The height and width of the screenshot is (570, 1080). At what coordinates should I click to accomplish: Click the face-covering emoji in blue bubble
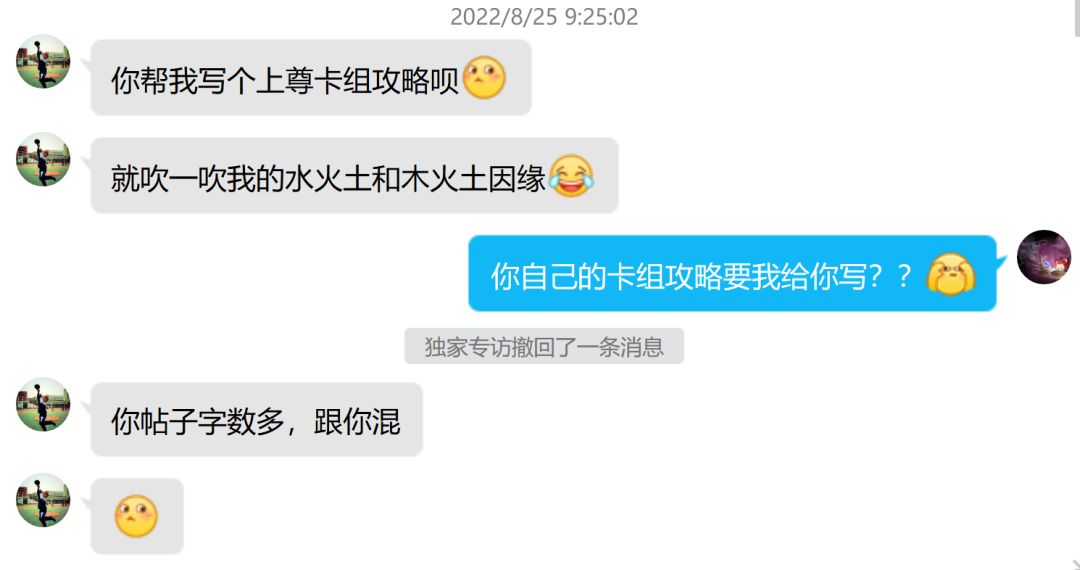(951, 275)
